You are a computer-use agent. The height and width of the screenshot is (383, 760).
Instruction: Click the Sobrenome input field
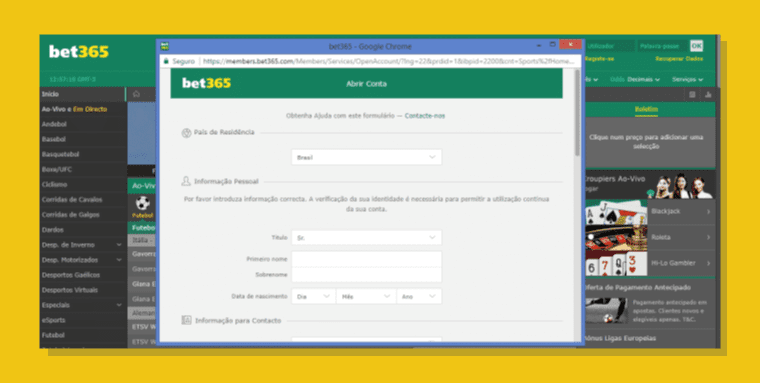click(366, 275)
